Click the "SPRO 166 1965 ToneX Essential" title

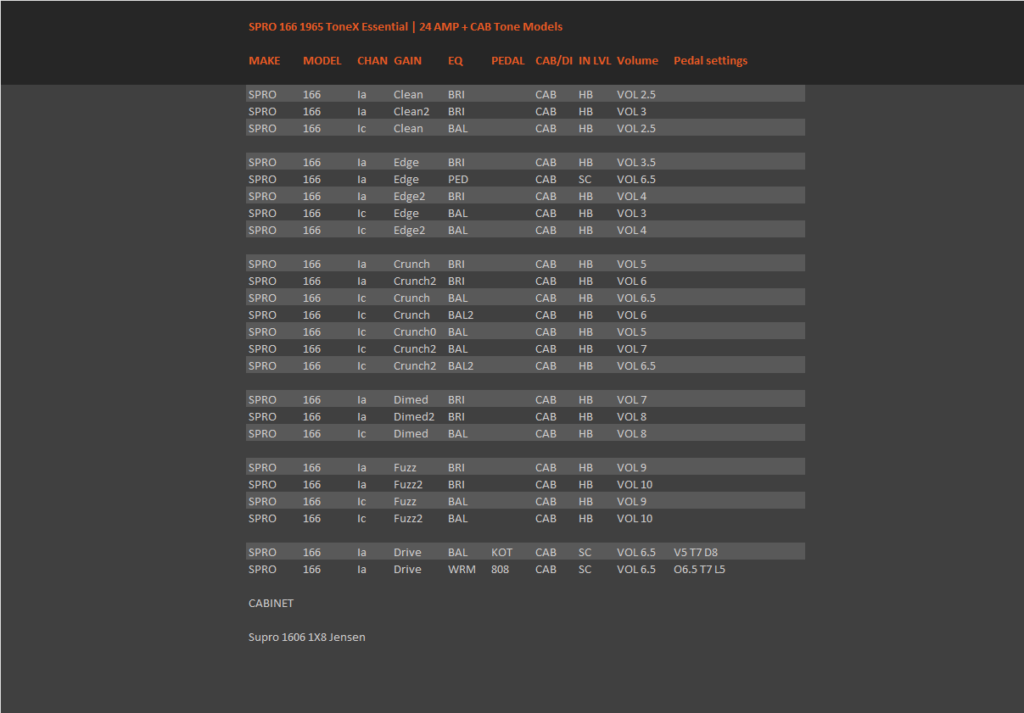coord(328,27)
